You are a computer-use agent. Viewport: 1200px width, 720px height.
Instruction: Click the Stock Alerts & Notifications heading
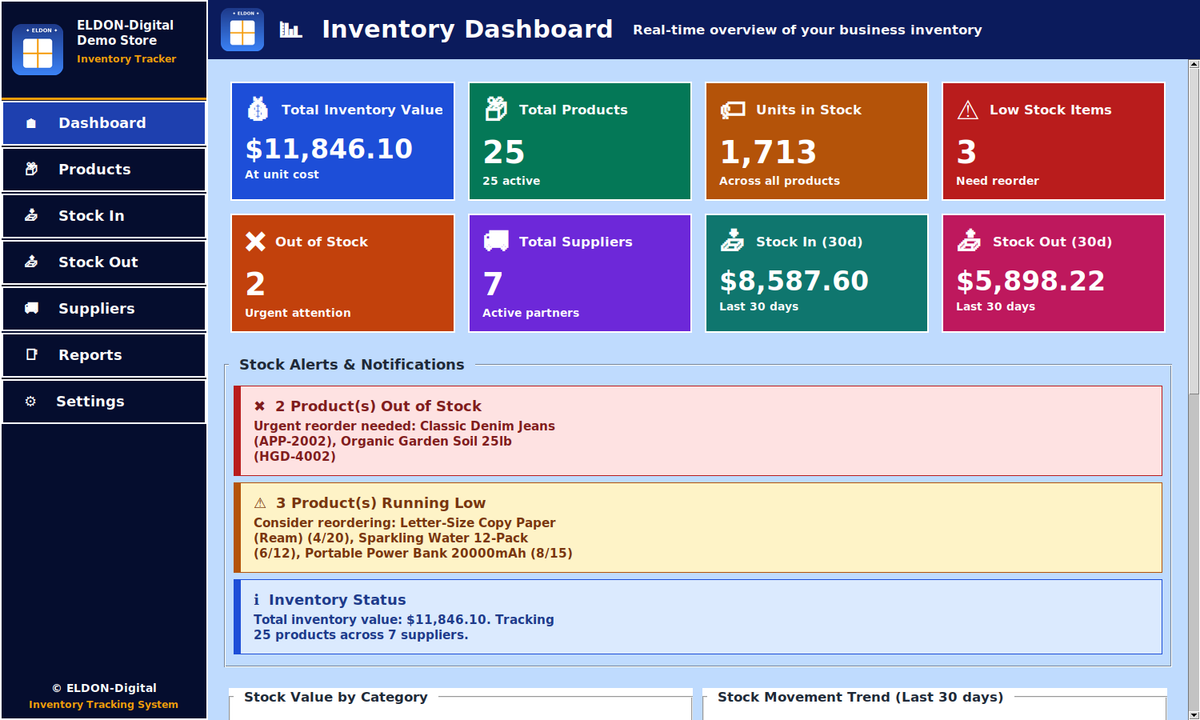352,365
